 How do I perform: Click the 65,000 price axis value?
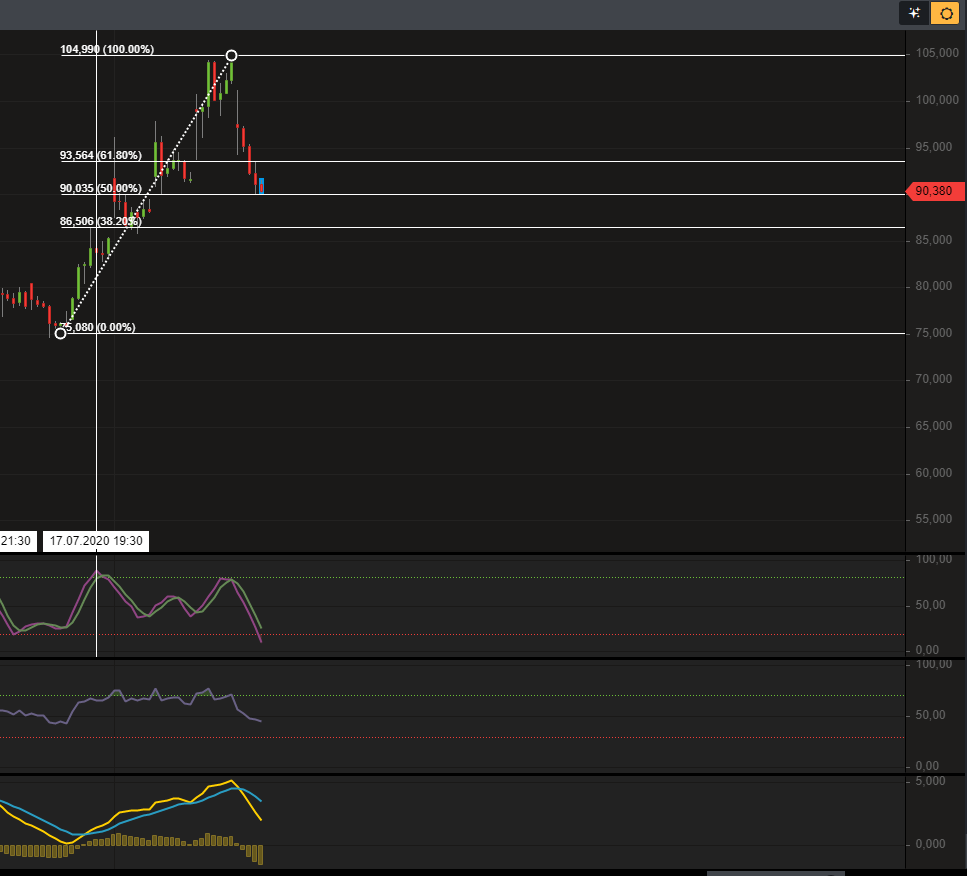click(934, 426)
